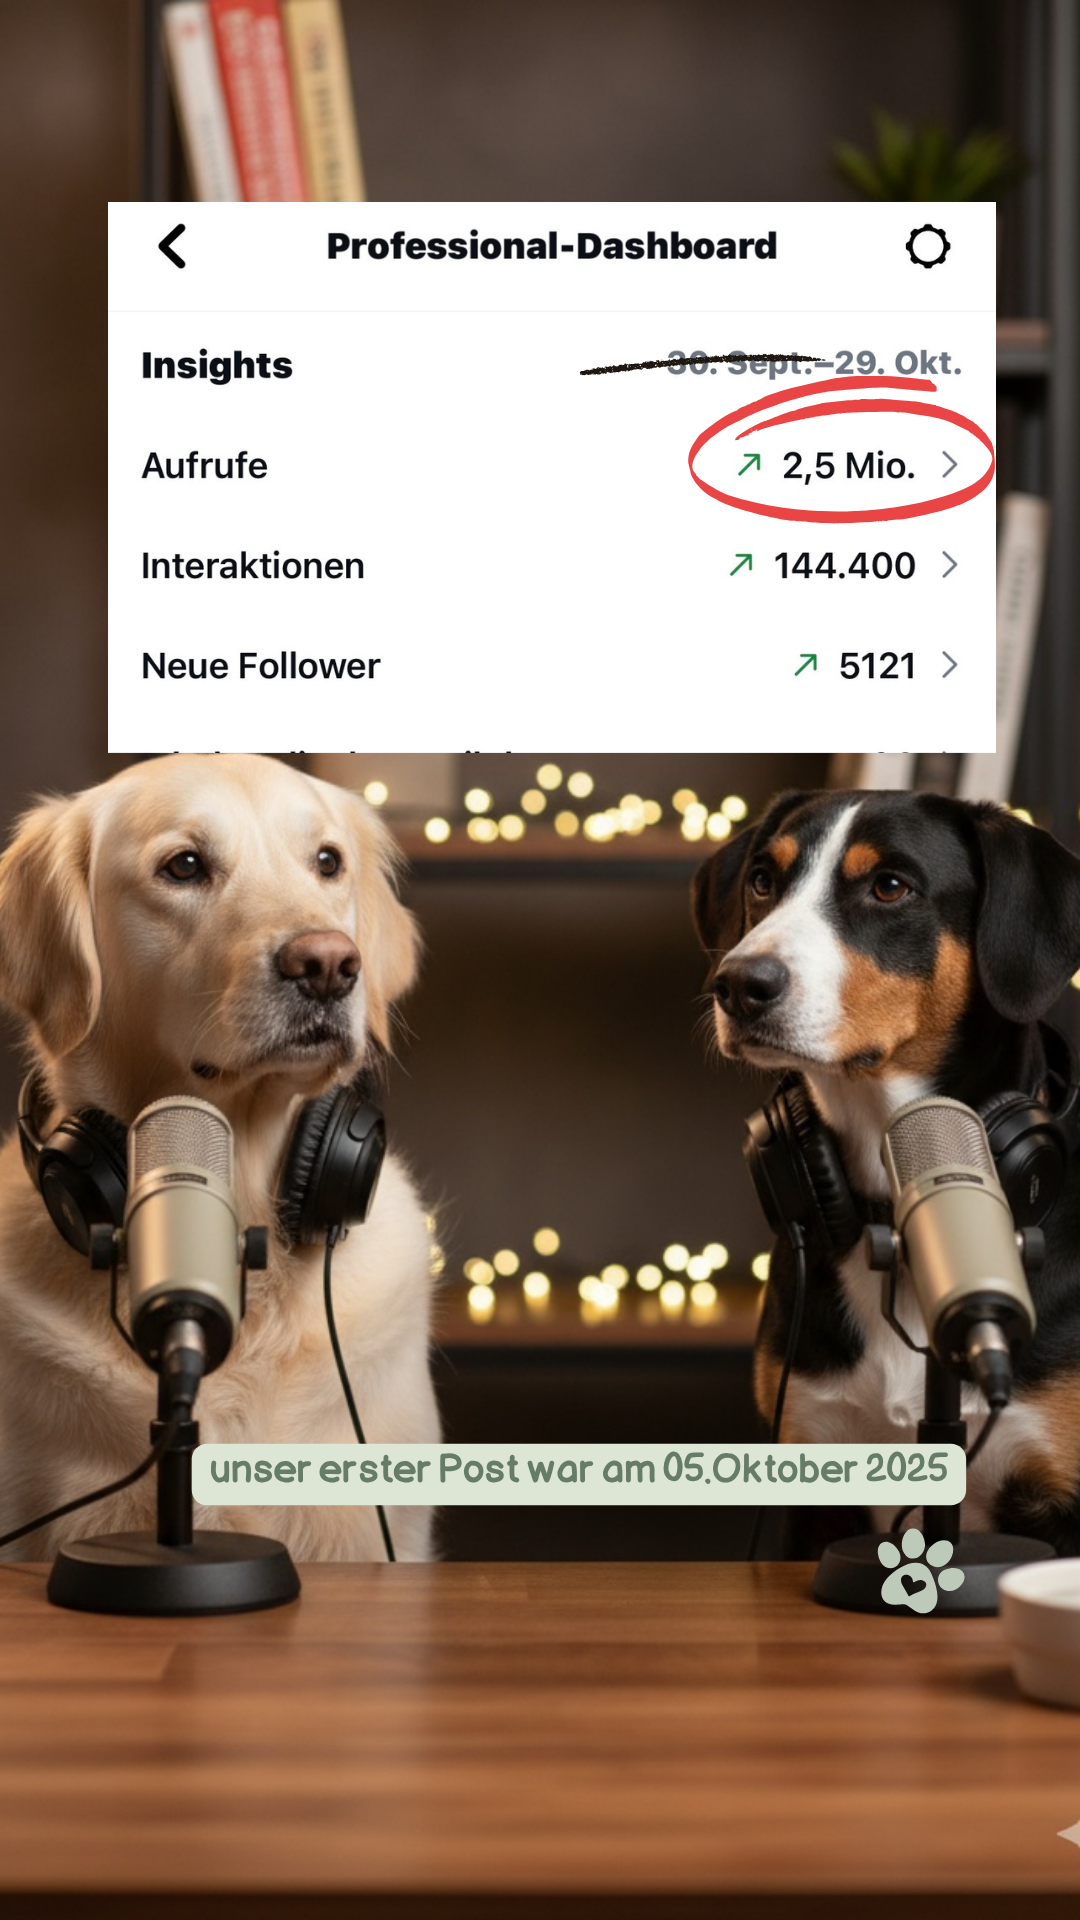Viewport: 1080px width, 1920px height.
Task: Select the Insights heading
Action: (x=217, y=365)
